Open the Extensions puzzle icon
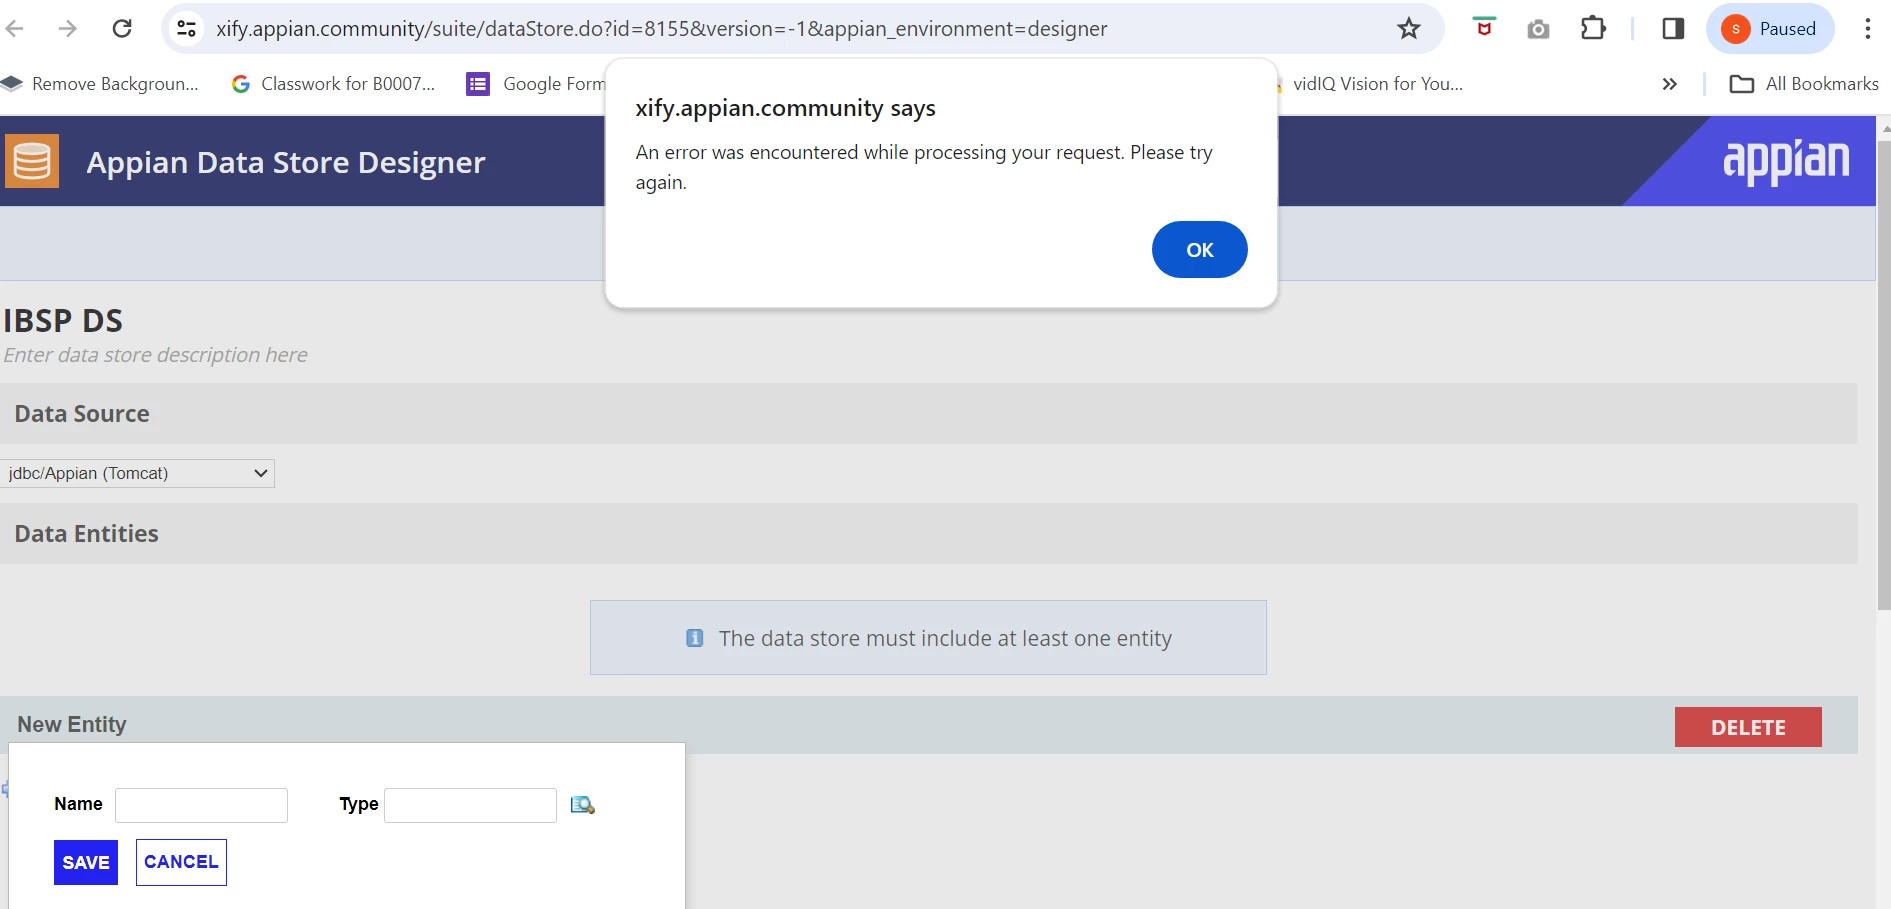 tap(1593, 28)
